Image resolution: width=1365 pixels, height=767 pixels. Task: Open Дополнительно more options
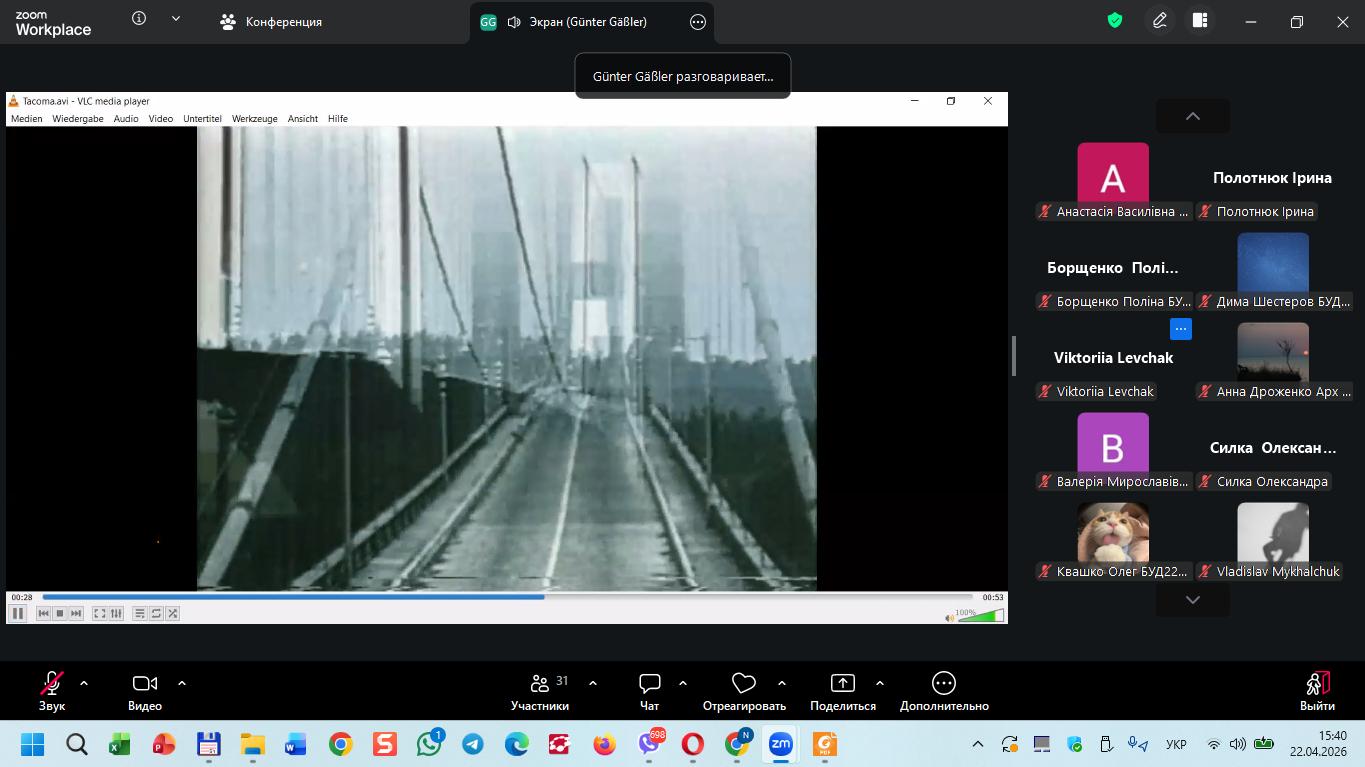[x=943, y=691]
